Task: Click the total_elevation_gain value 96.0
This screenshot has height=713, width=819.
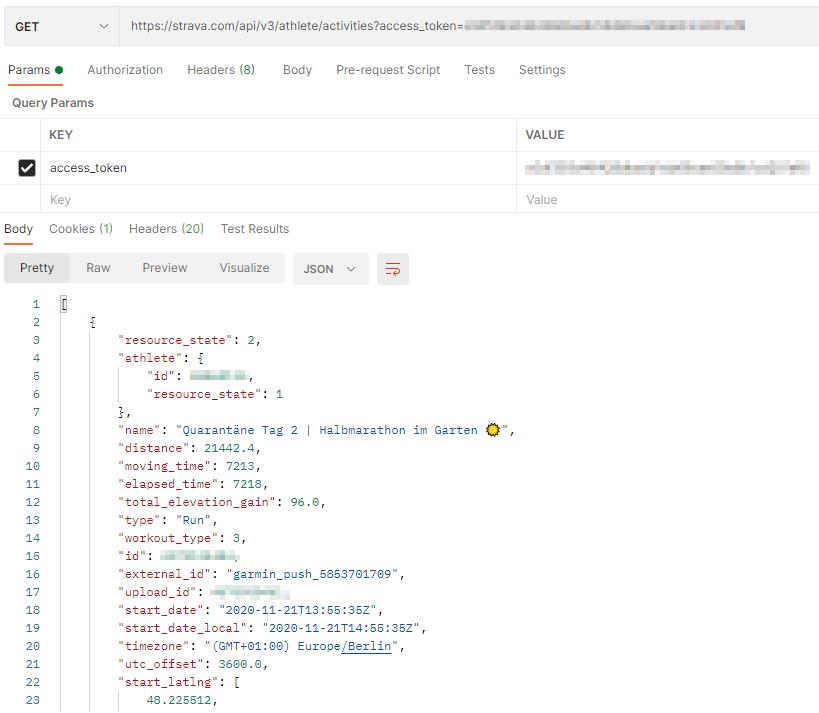Action: coord(305,502)
